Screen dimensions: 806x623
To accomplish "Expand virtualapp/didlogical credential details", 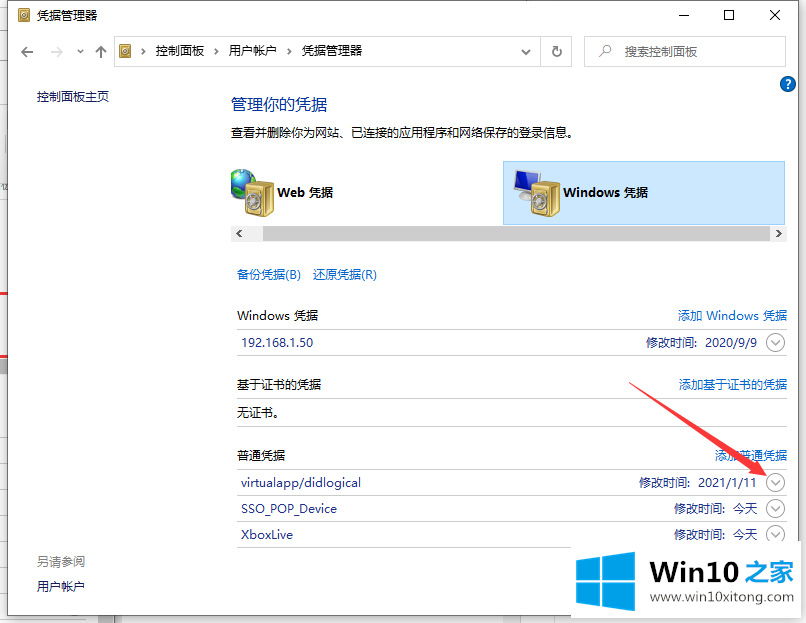I will tap(775, 482).
